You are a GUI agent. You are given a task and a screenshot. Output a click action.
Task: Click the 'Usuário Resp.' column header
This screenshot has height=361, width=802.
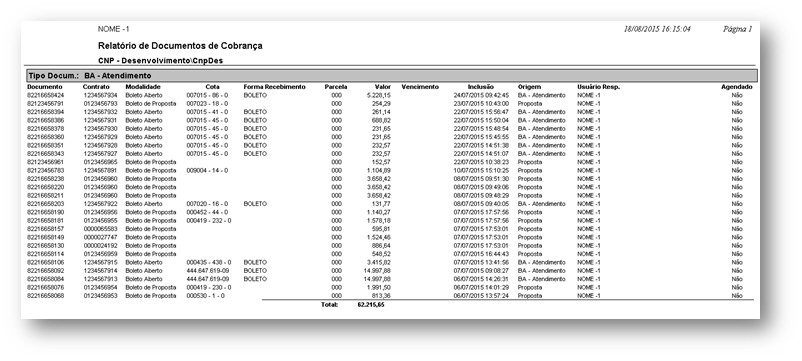point(598,87)
